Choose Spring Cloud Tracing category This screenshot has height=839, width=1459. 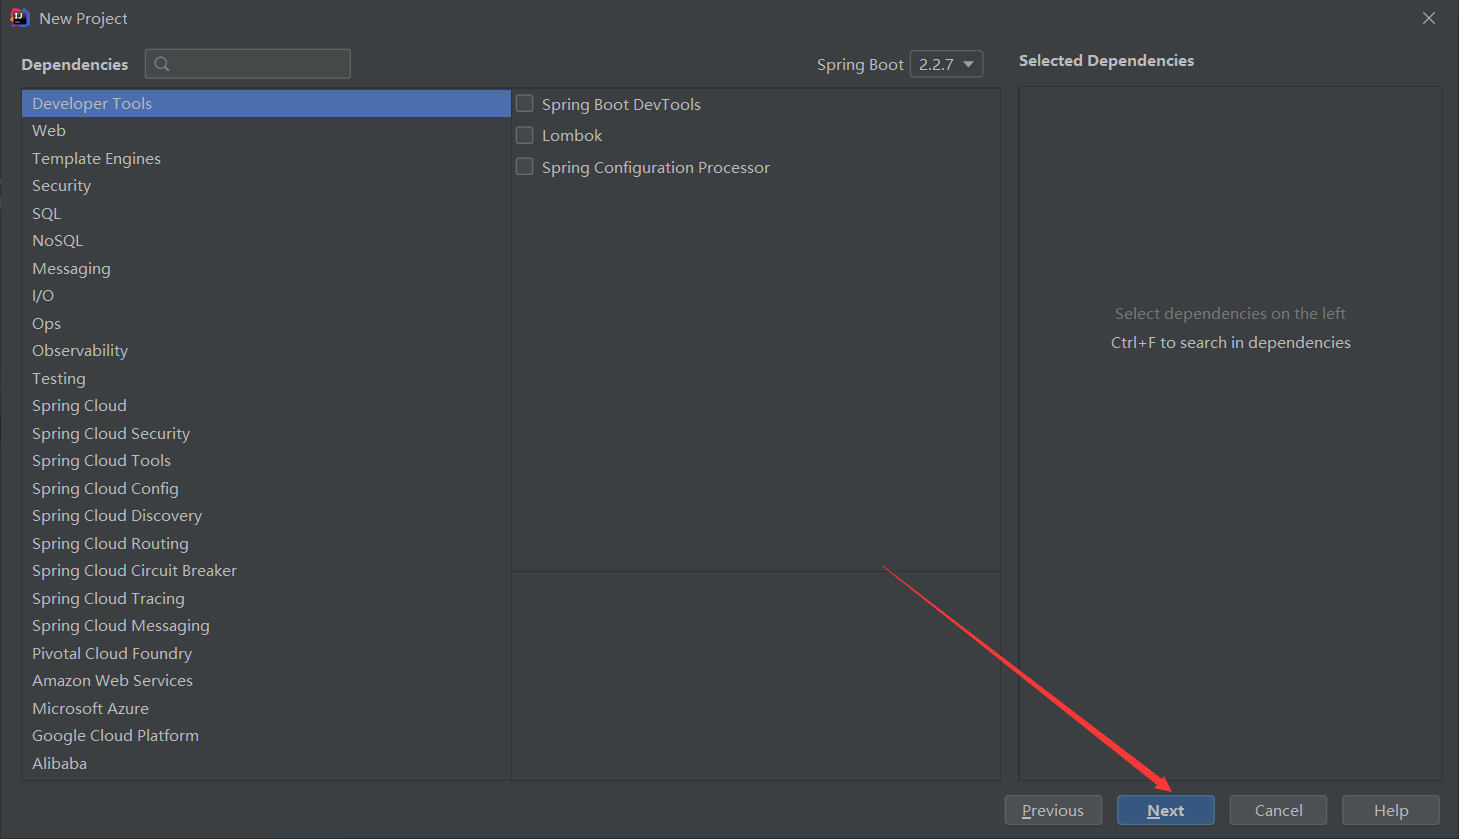(266, 598)
